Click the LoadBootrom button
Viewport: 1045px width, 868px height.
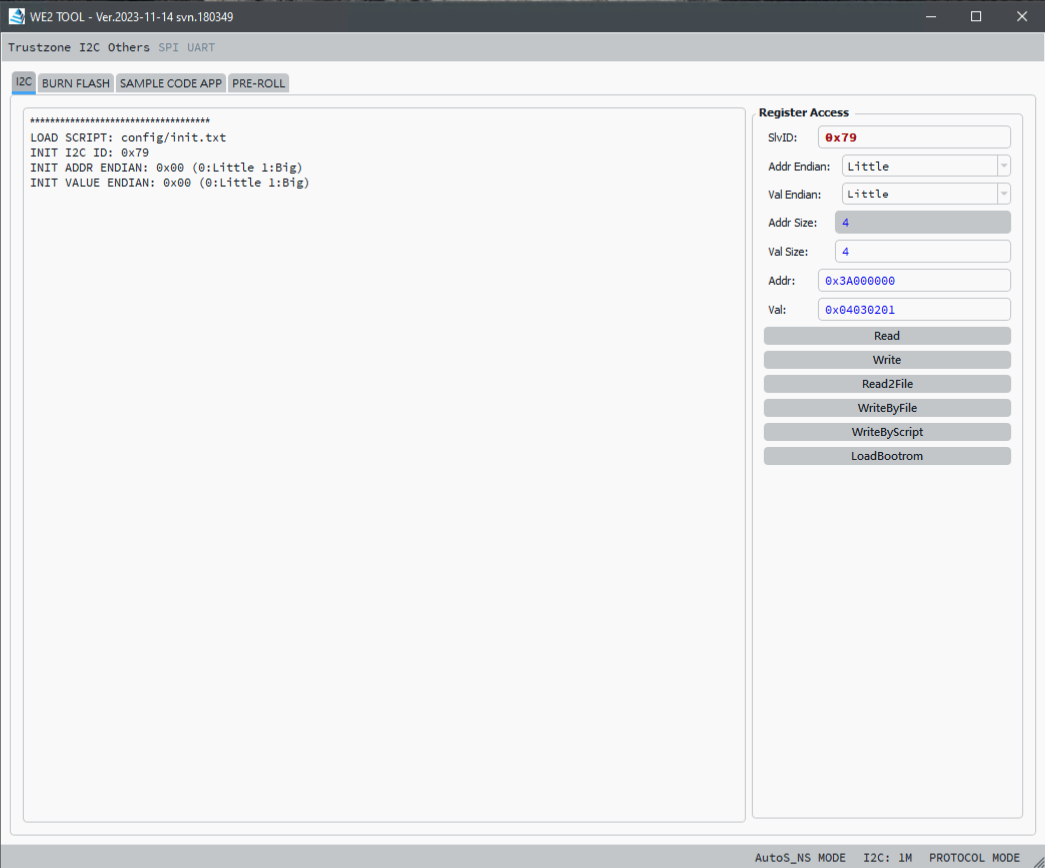click(x=887, y=456)
